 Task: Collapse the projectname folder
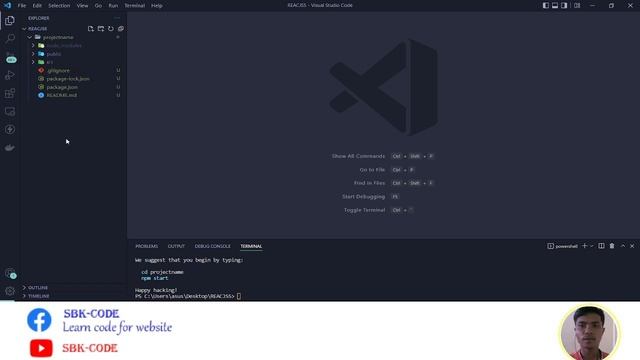[x=73, y=37]
